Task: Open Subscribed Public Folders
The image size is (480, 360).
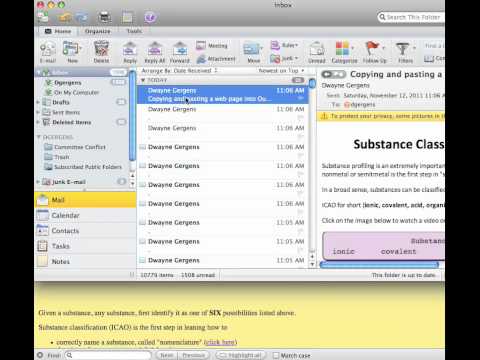Action: click(88, 167)
